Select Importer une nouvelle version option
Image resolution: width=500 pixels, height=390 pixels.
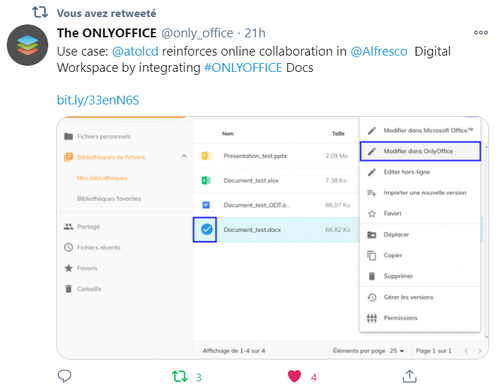(420, 193)
